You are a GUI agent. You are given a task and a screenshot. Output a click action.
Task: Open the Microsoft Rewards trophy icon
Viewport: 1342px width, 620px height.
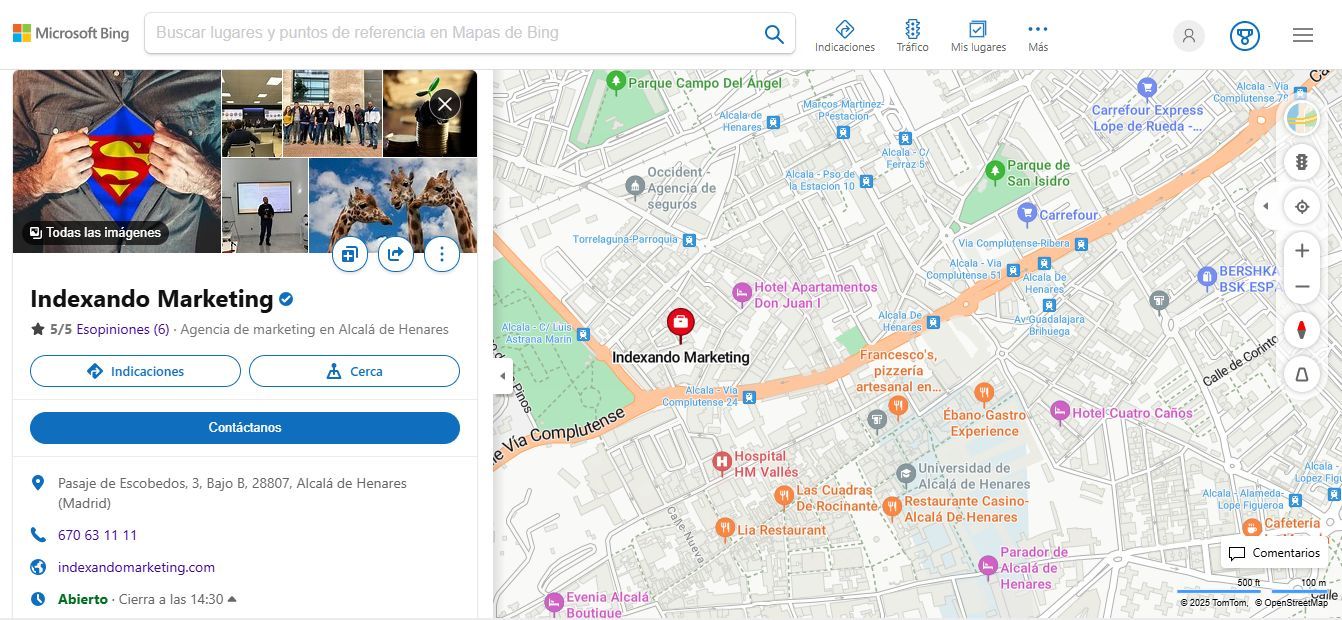pos(1244,36)
